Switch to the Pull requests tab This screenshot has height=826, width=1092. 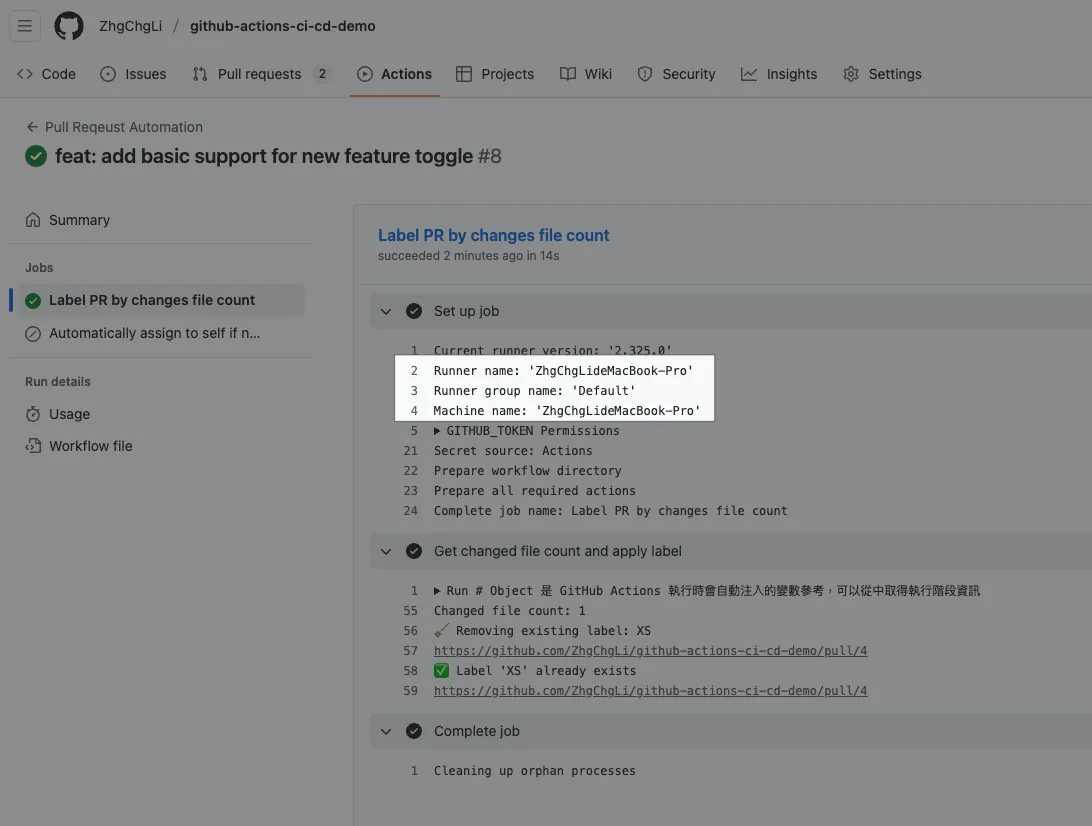point(259,74)
